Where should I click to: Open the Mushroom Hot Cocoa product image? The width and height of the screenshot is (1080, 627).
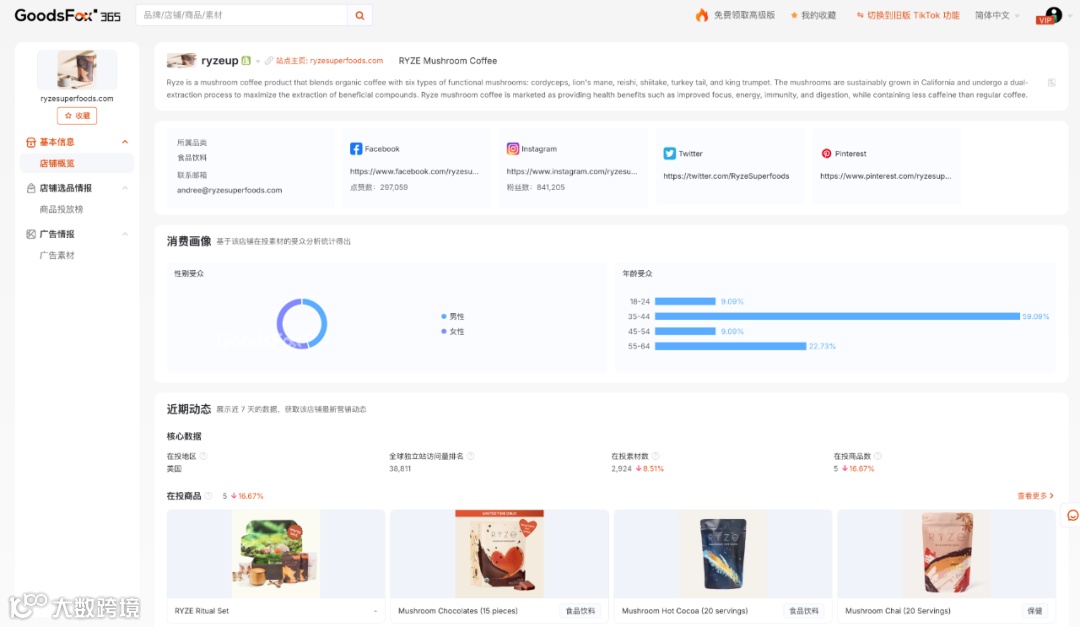(x=723, y=554)
